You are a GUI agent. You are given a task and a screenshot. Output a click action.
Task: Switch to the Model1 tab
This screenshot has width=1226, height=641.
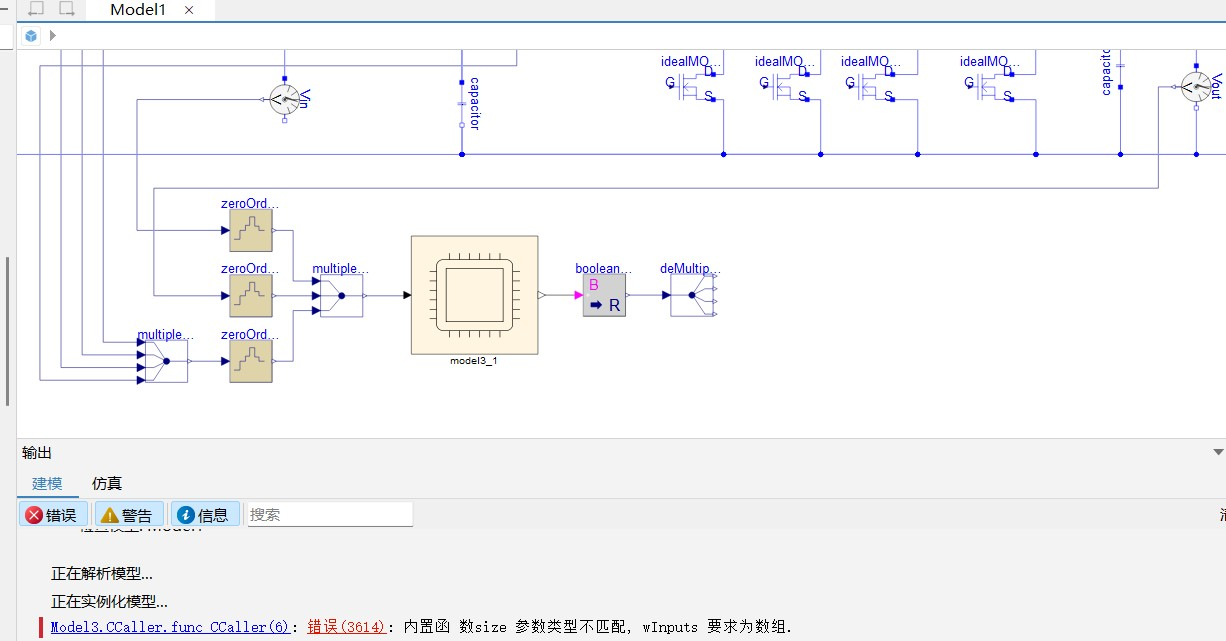click(138, 10)
